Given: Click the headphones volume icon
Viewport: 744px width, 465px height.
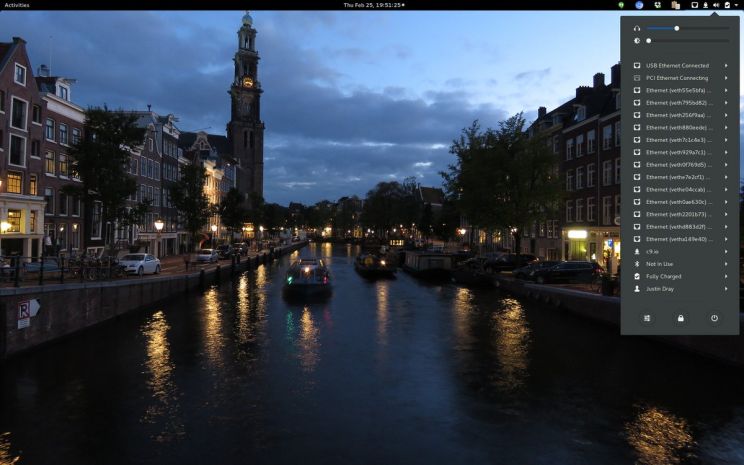Looking at the screenshot, I should (637, 28).
